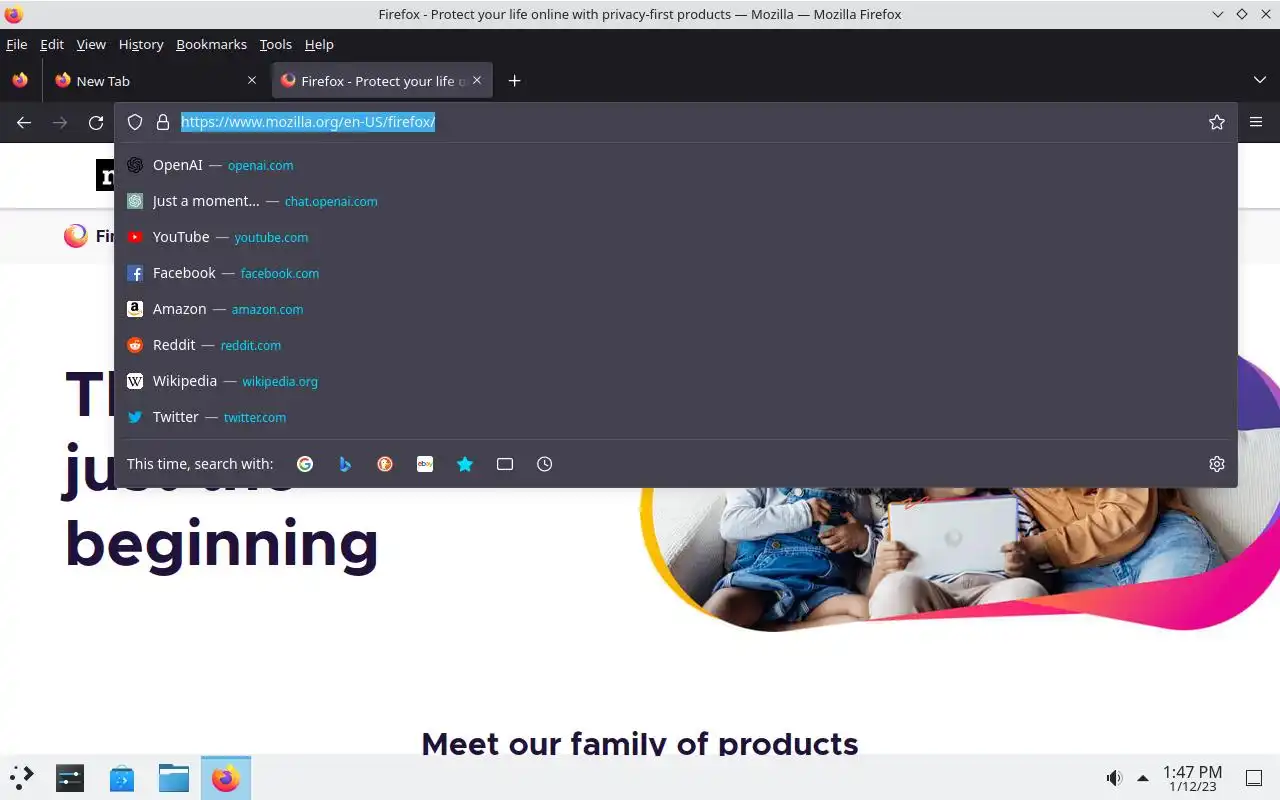Open the Twitter suggestion
Viewport: 1280px width, 800px height.
pyautogui.click(x=676, y=417)
